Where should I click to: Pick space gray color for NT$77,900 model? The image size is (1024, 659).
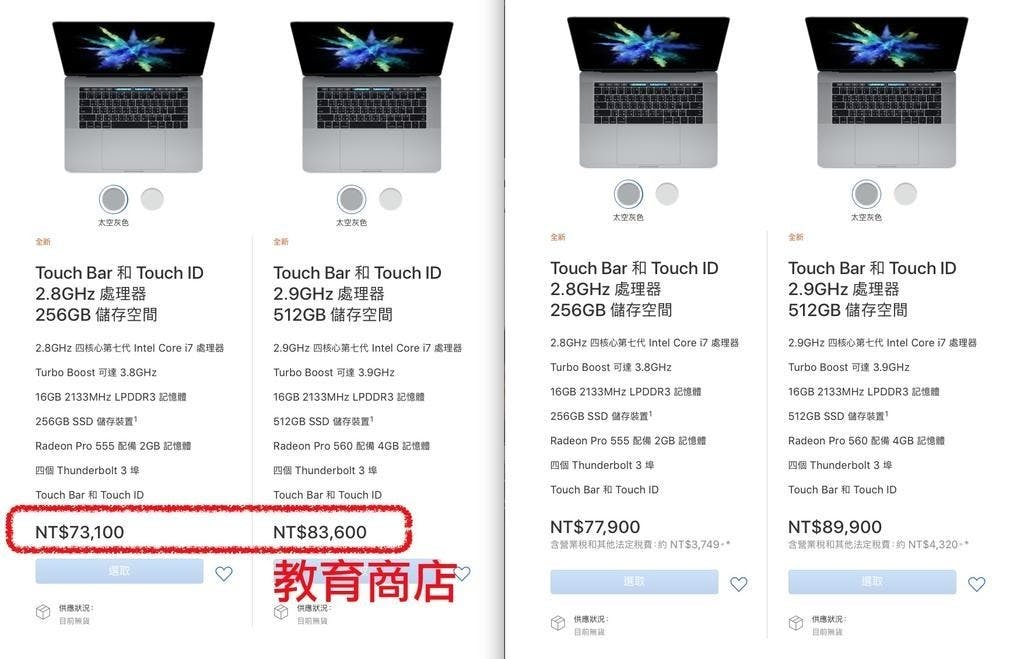click(628, 194)
